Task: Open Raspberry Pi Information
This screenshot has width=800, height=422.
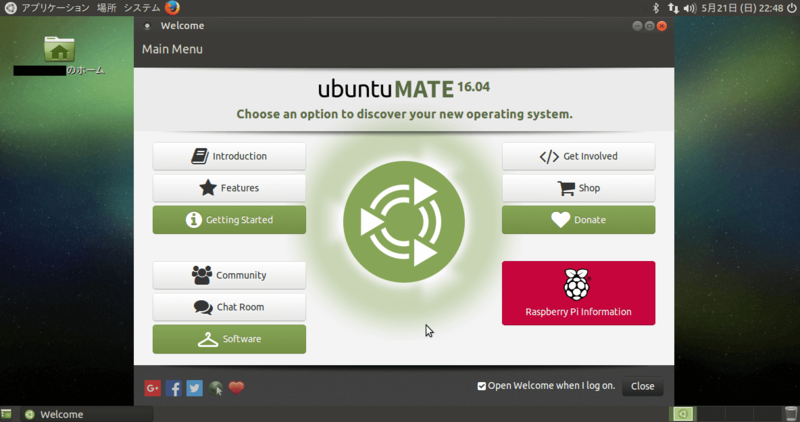Action: pyautogui.click(x=578, y=293)
